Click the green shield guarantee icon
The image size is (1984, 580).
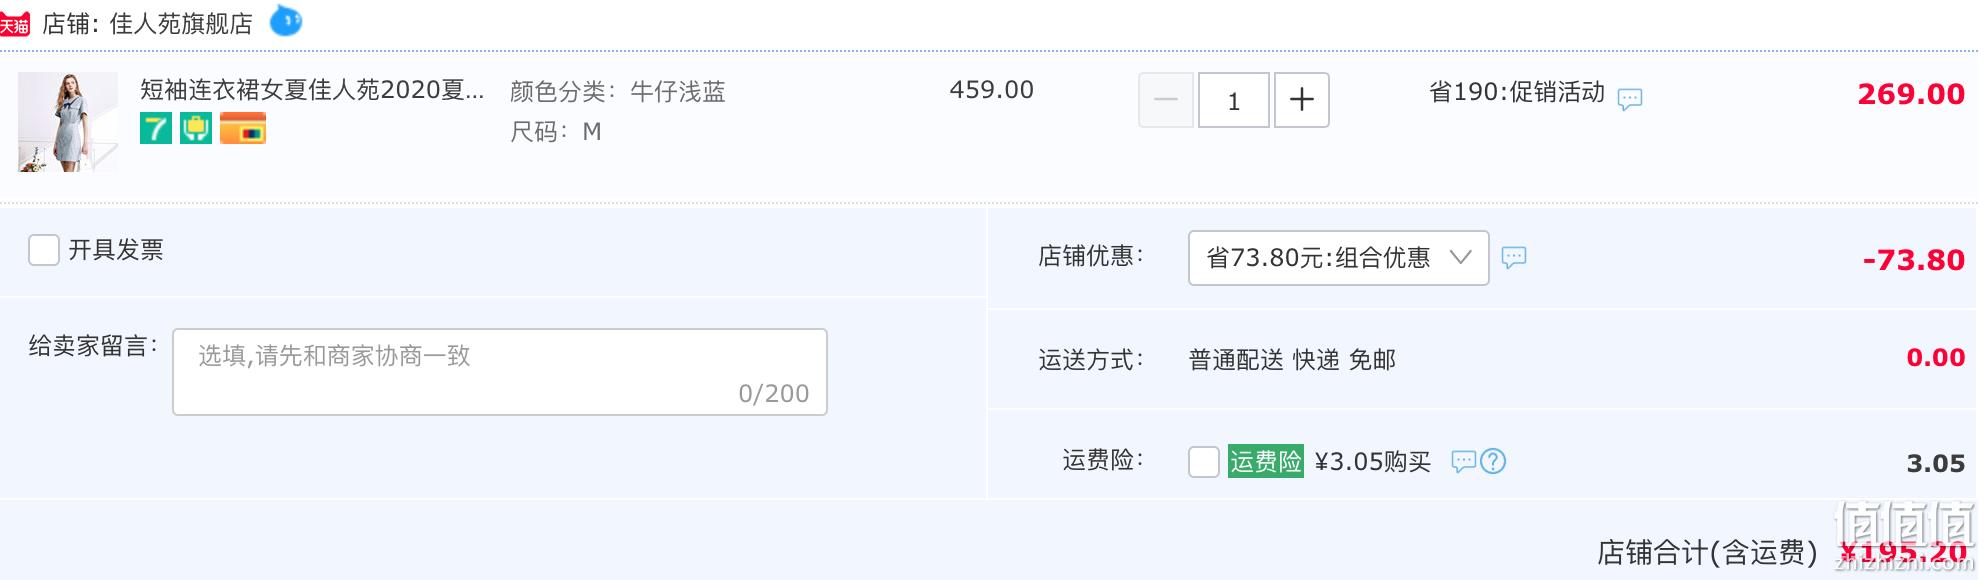196,128
